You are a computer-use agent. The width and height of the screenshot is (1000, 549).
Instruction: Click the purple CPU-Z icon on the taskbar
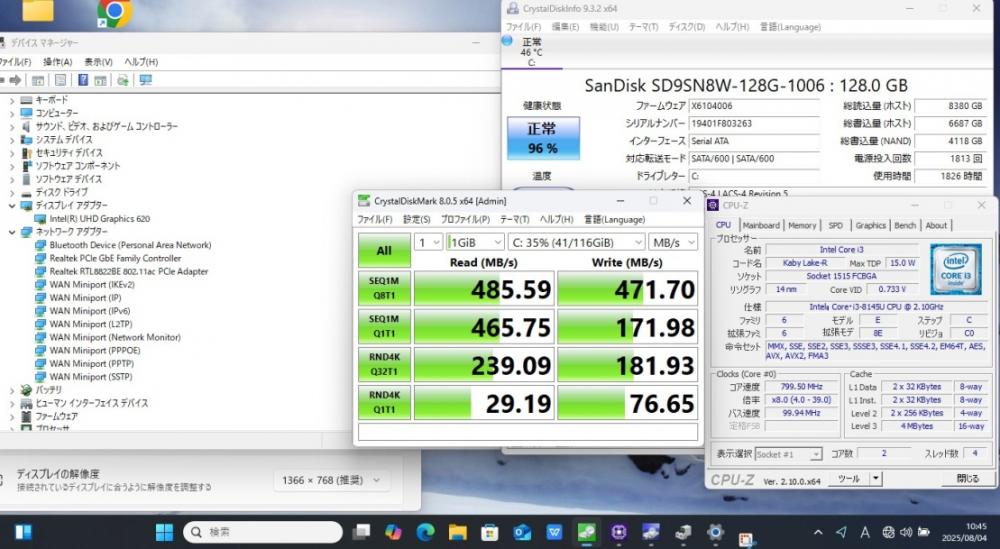[x=618, y=532]
